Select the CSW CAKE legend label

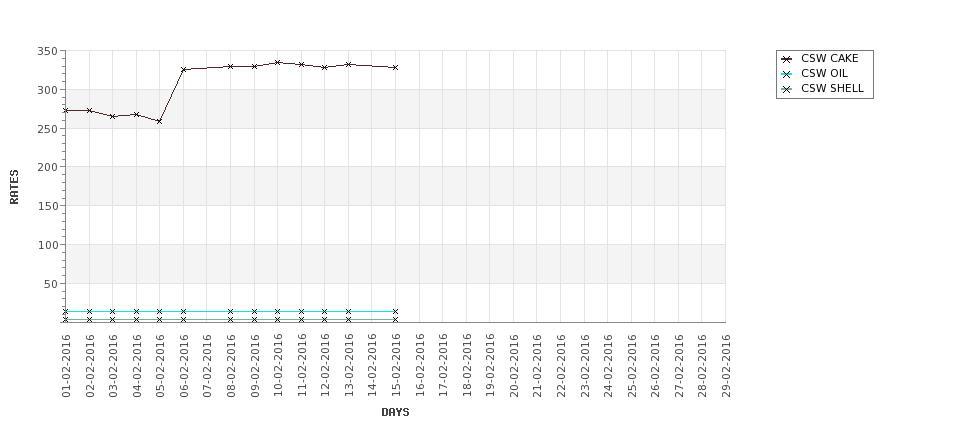pos(829,58)
